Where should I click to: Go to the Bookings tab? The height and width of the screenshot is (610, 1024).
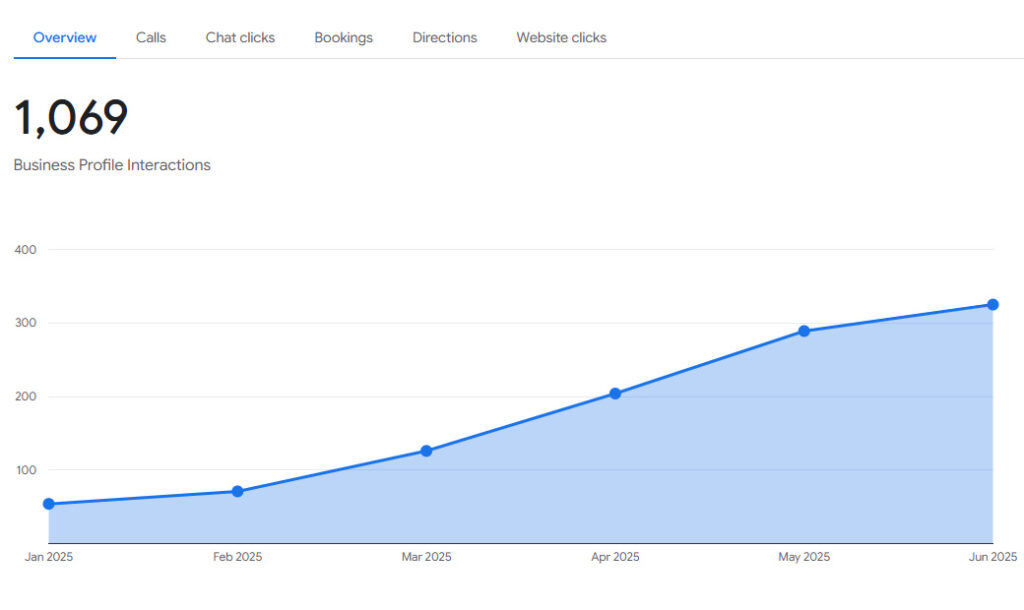(x=343, y=38)
